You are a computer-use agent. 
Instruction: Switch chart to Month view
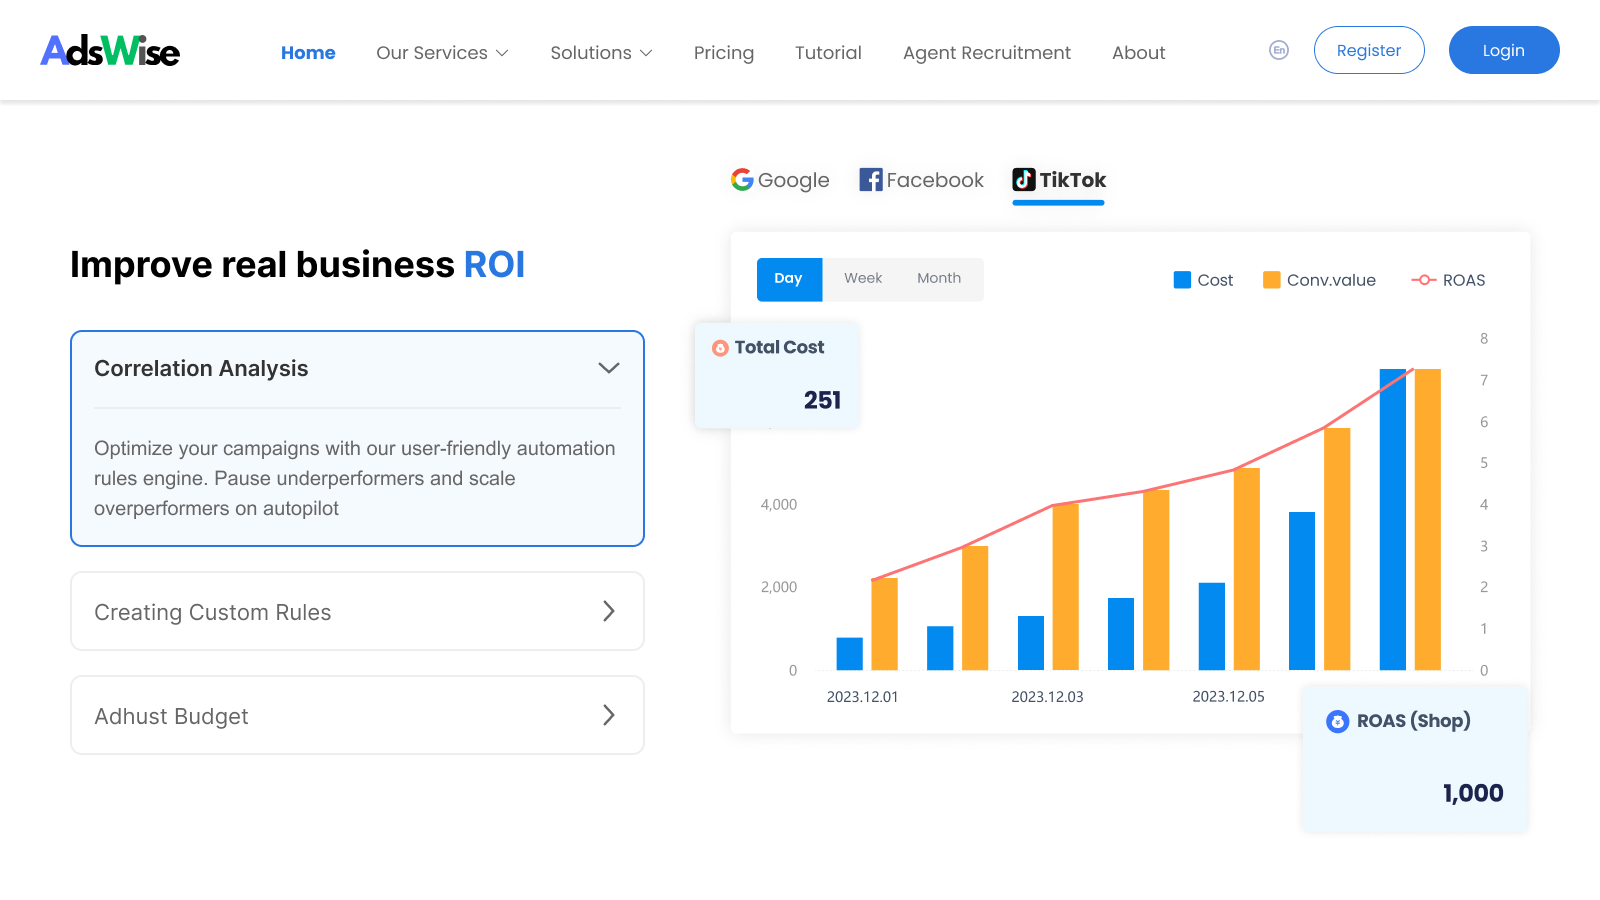[x=938, y=279]
